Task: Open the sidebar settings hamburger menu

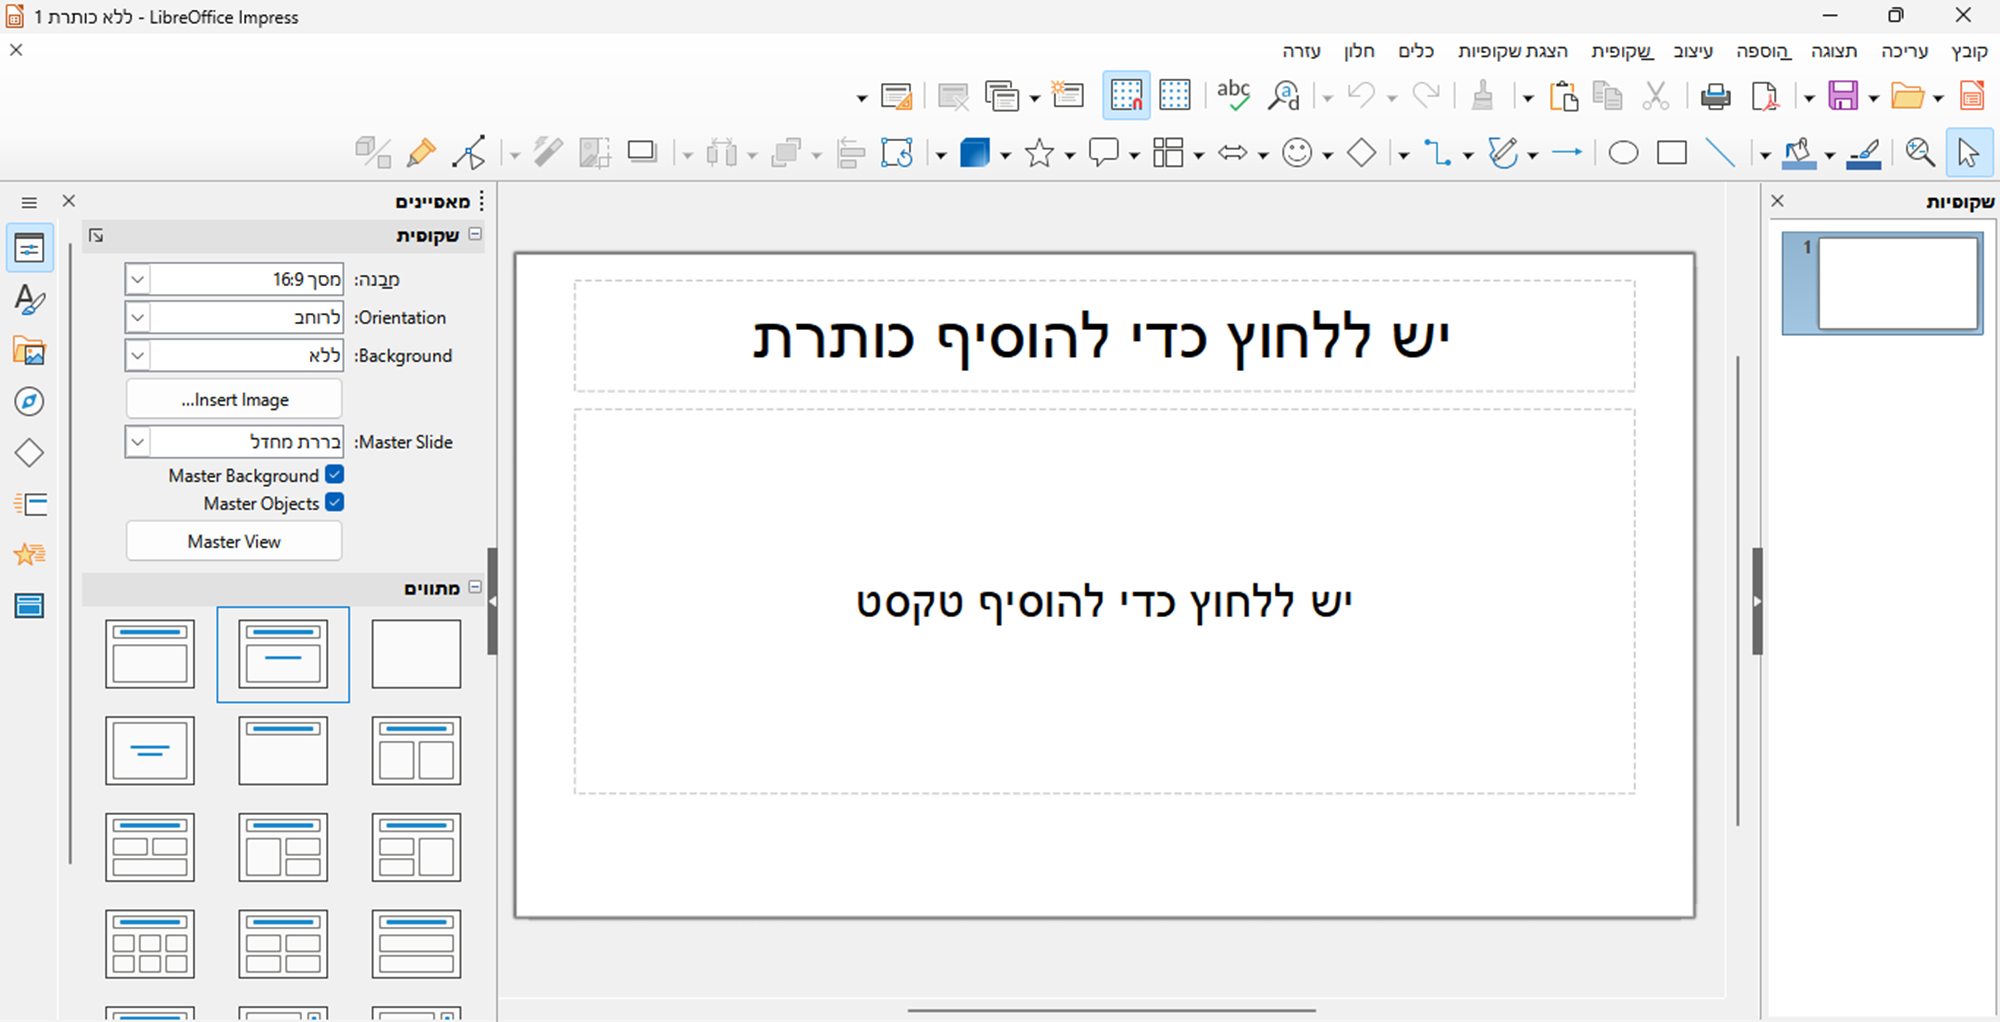Action: pyautogui.click(x=29, y=202)
